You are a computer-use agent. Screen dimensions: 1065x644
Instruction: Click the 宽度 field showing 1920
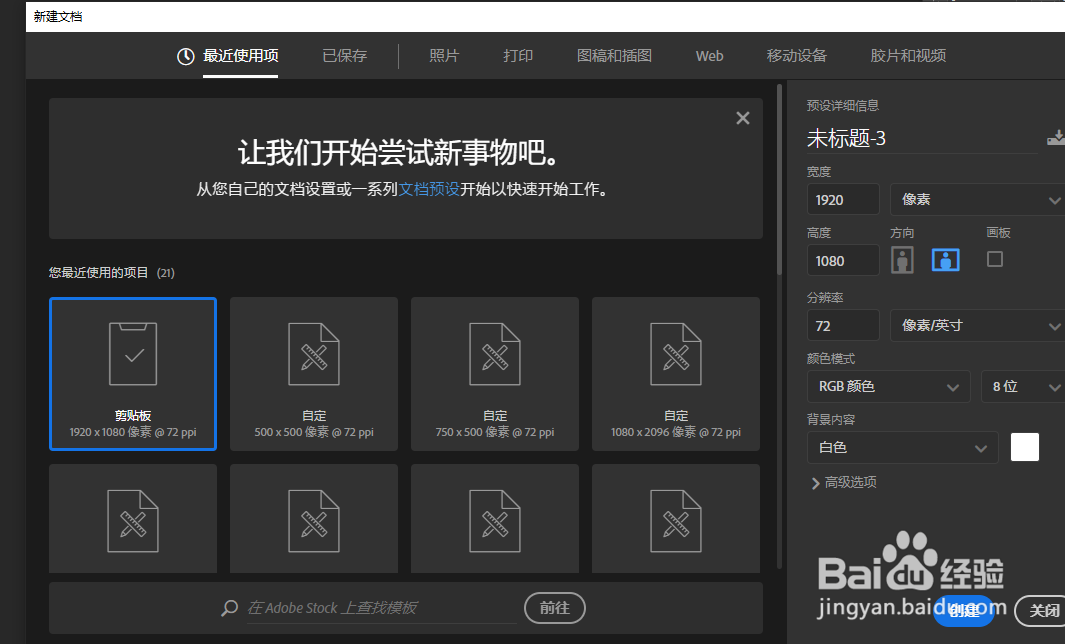coord(843,200)
